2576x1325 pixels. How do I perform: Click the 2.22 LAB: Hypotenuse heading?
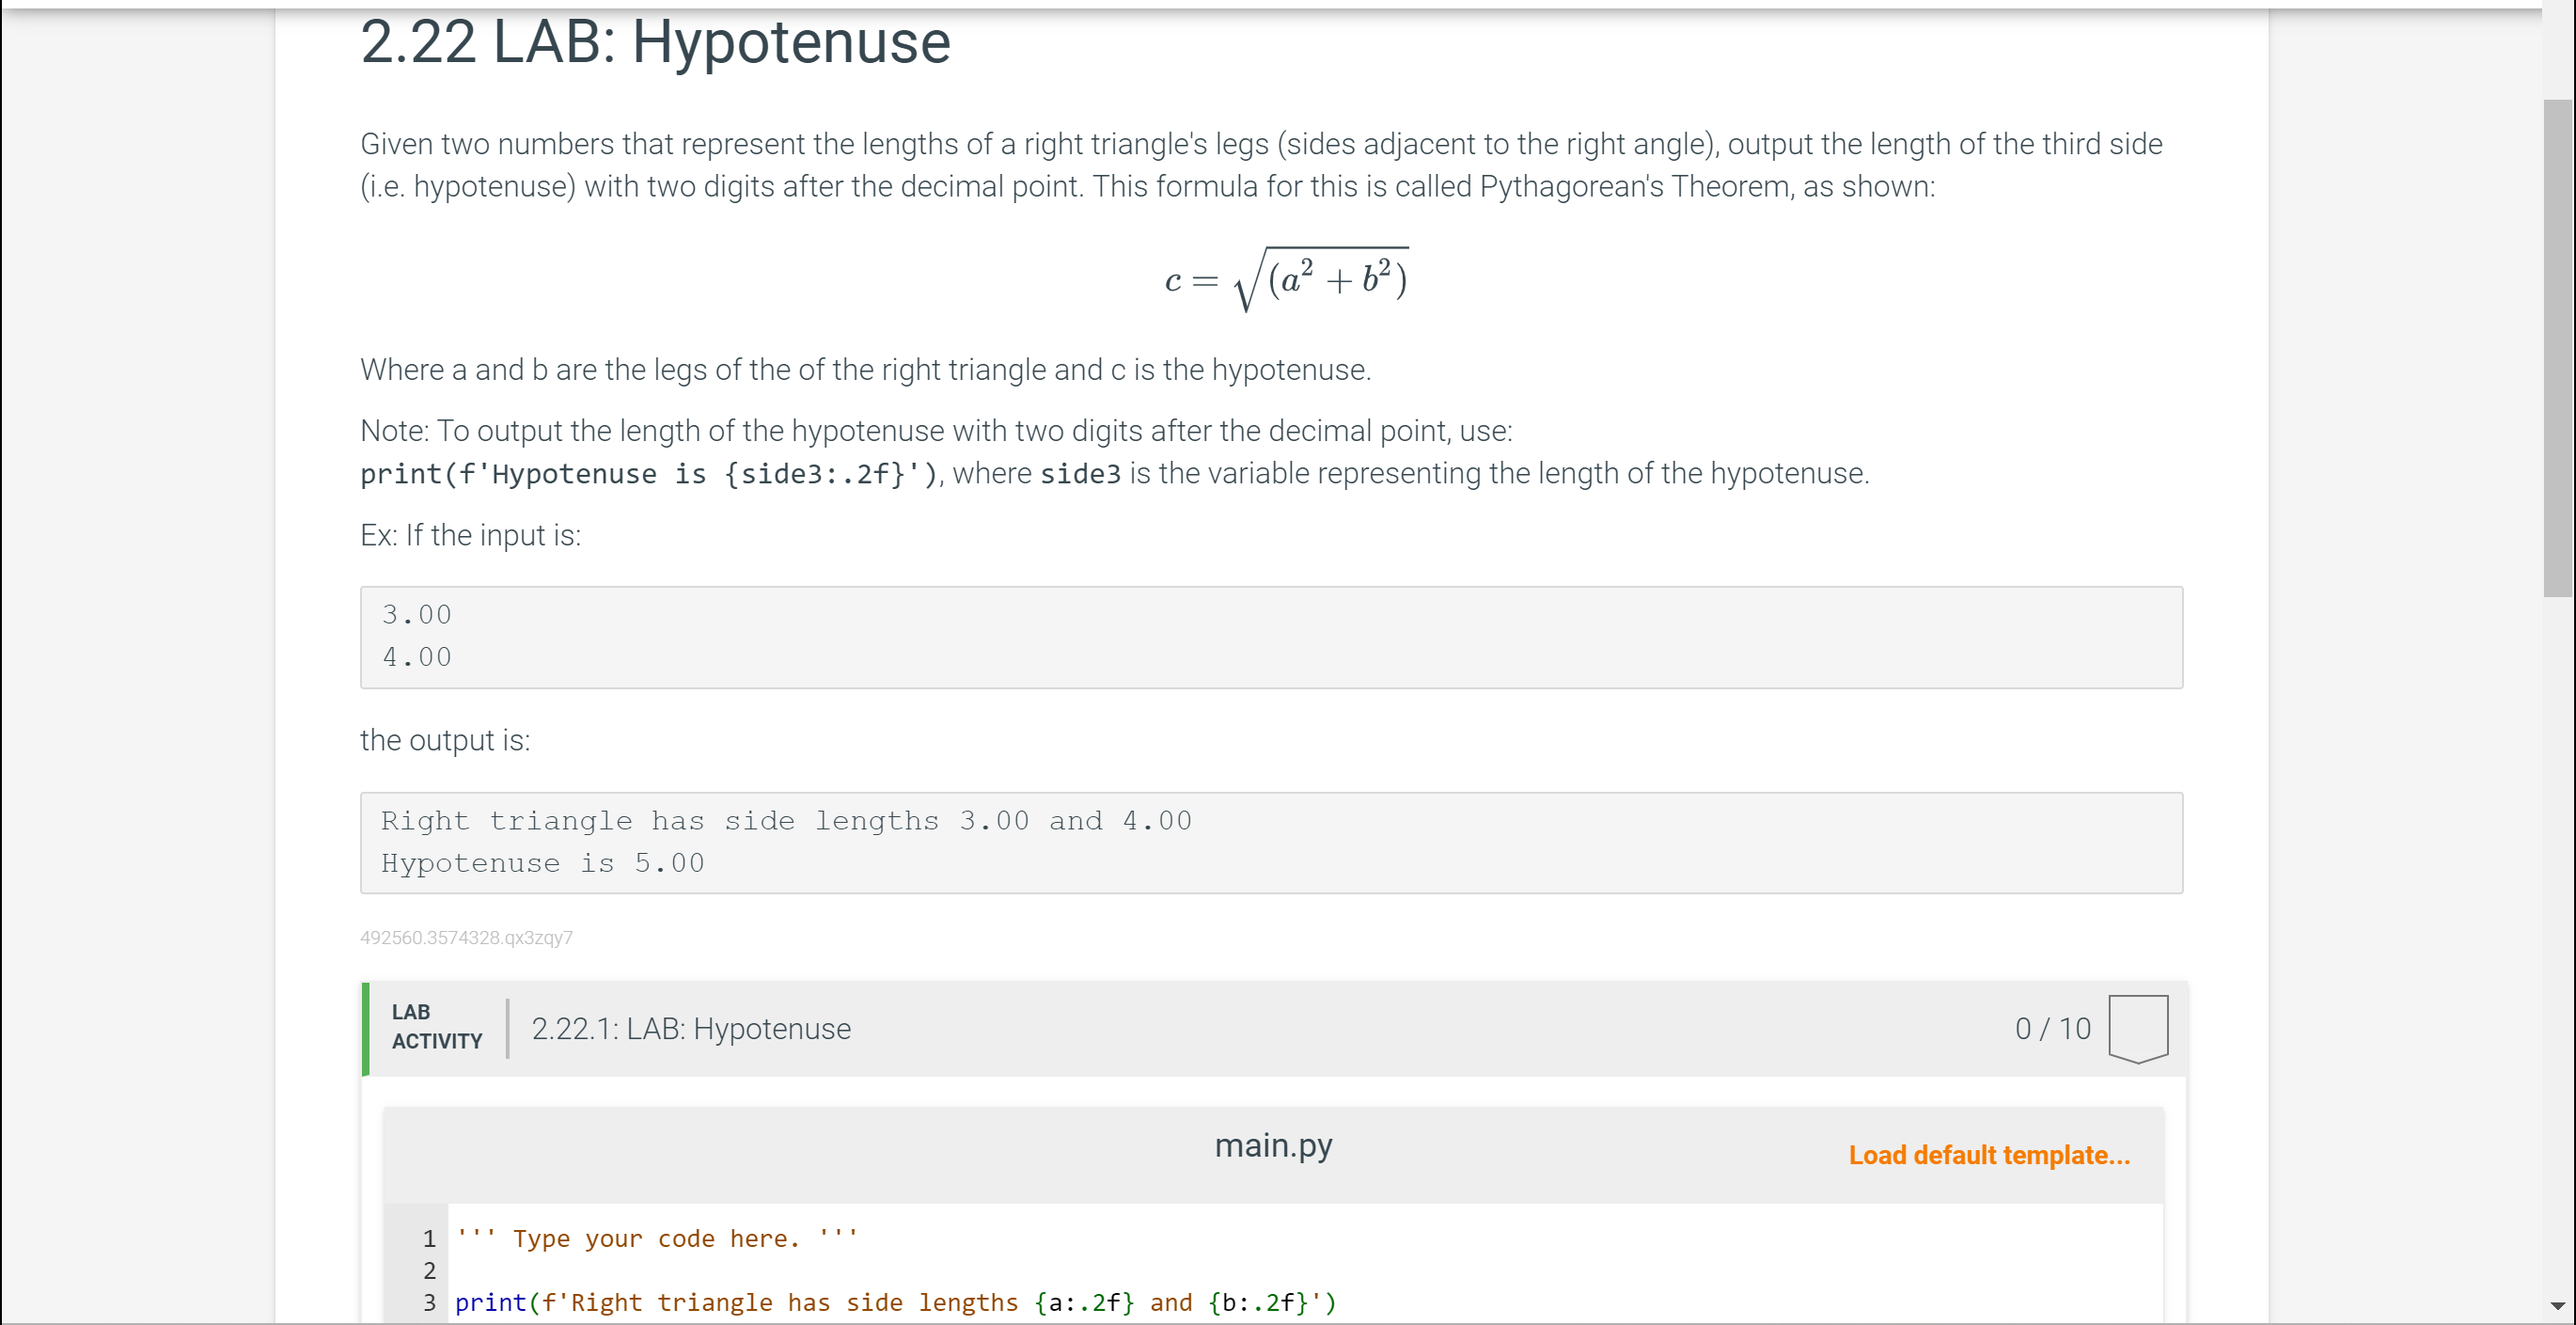(655, 42)
